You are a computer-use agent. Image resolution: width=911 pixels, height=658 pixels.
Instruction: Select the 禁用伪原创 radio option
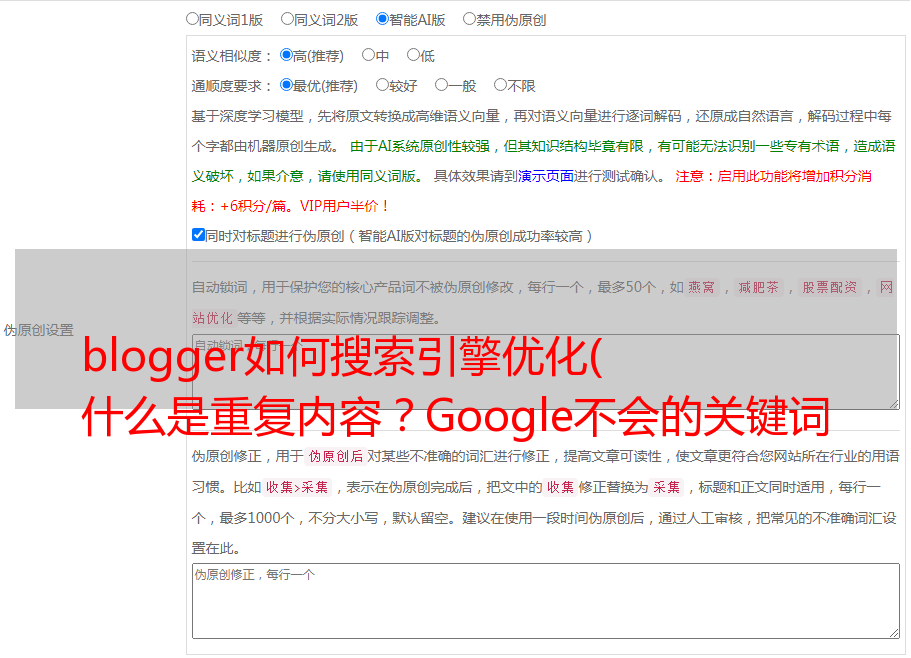point(469,19)
